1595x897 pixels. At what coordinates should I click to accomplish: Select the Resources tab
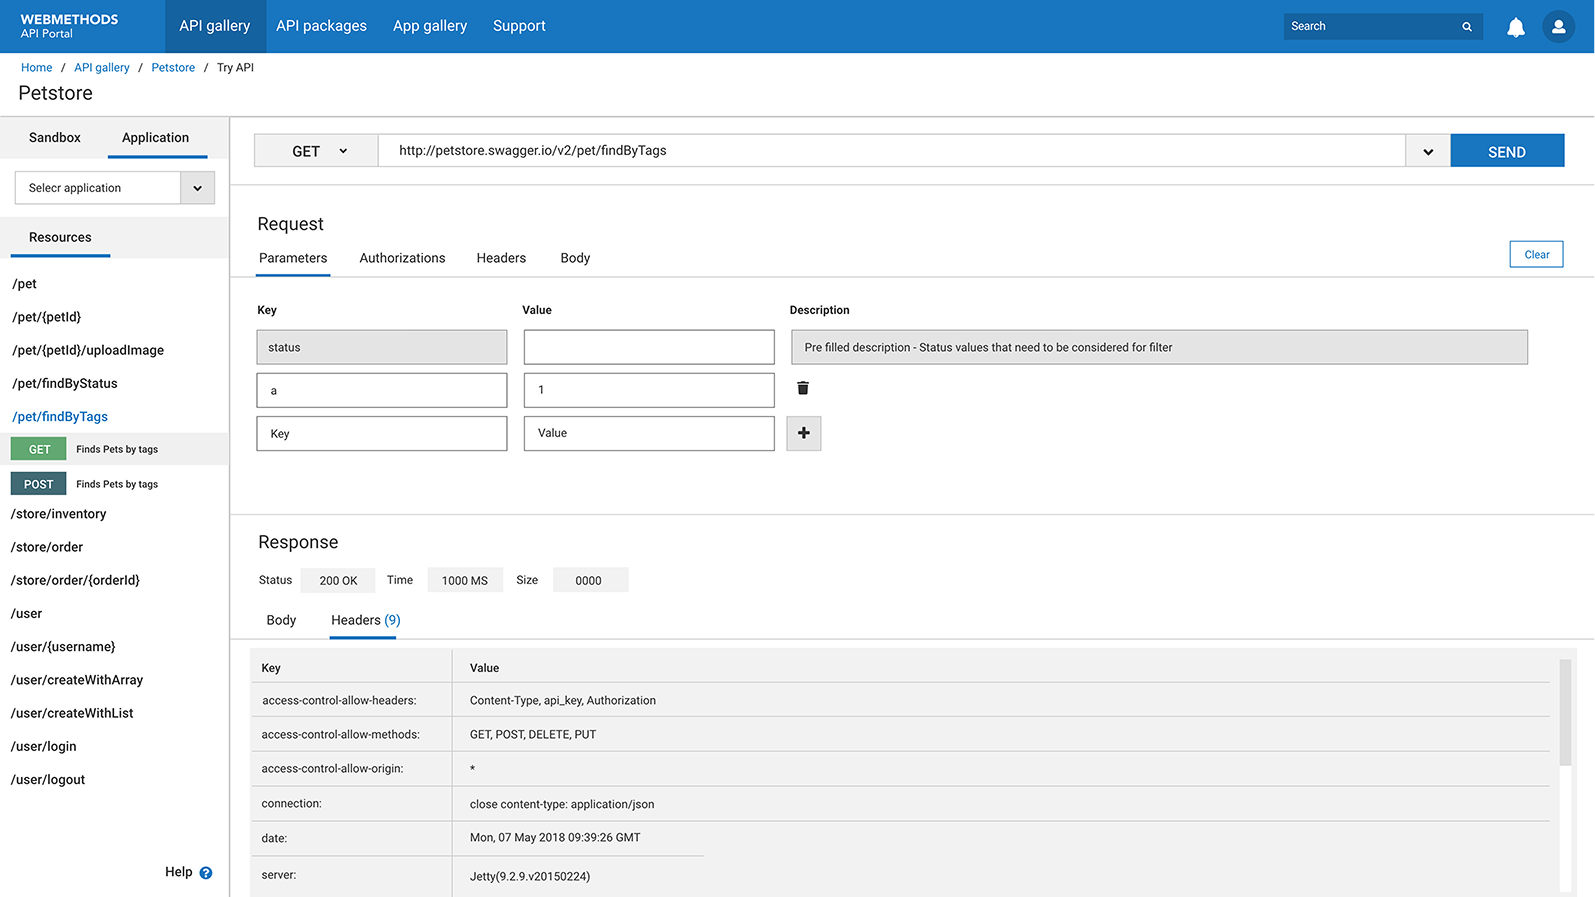[x=60, y=238]
